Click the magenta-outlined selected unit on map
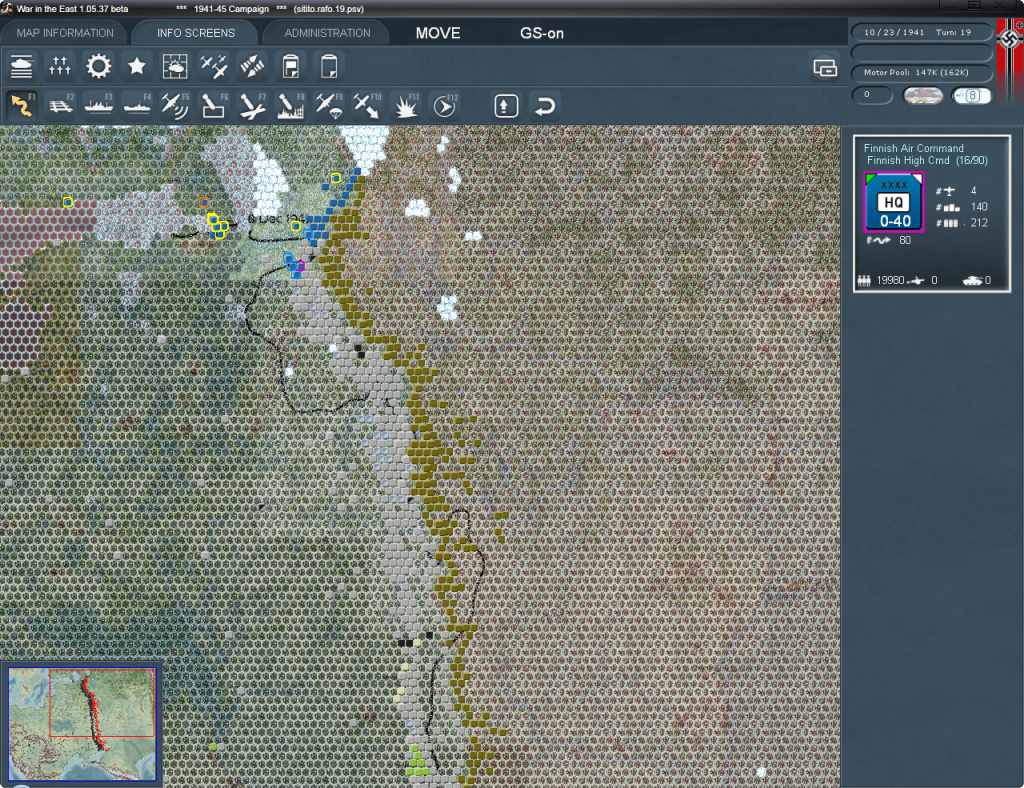Image resolution: width=1024 pixels, height=788 pixels. pos(299,266)
